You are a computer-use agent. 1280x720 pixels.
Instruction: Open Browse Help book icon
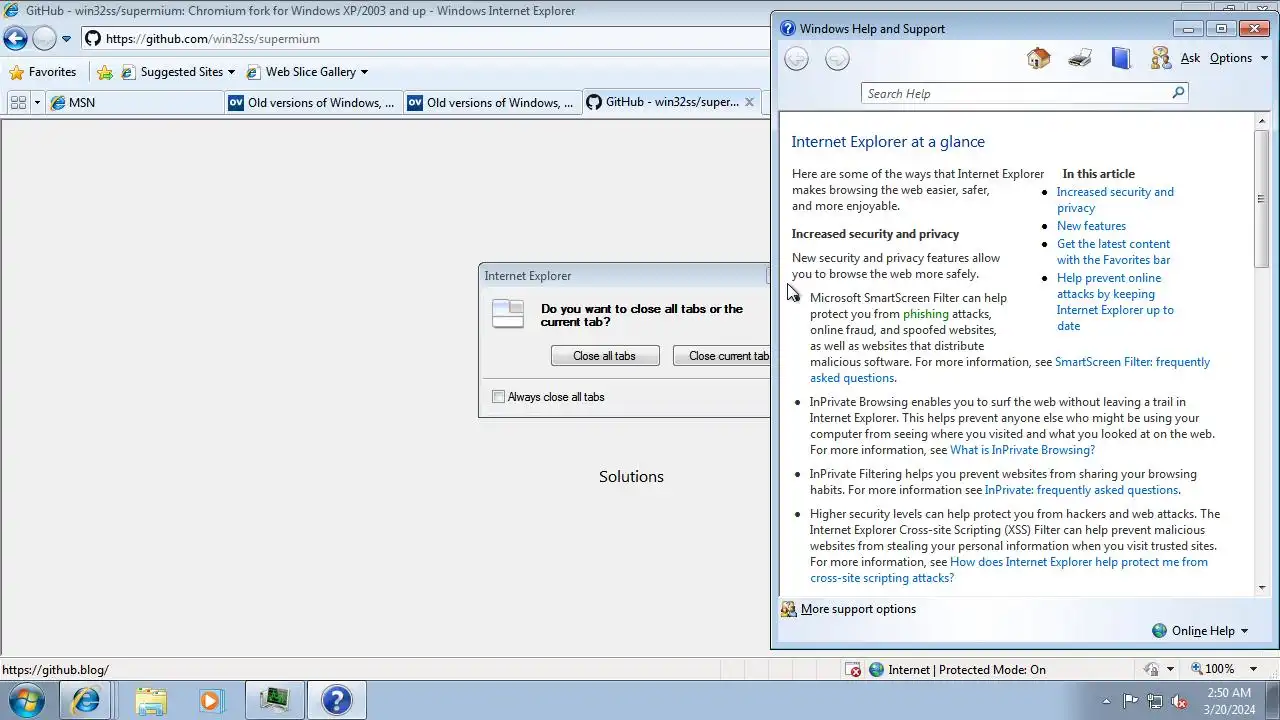pyautogui.click(x=1121, y=58)
